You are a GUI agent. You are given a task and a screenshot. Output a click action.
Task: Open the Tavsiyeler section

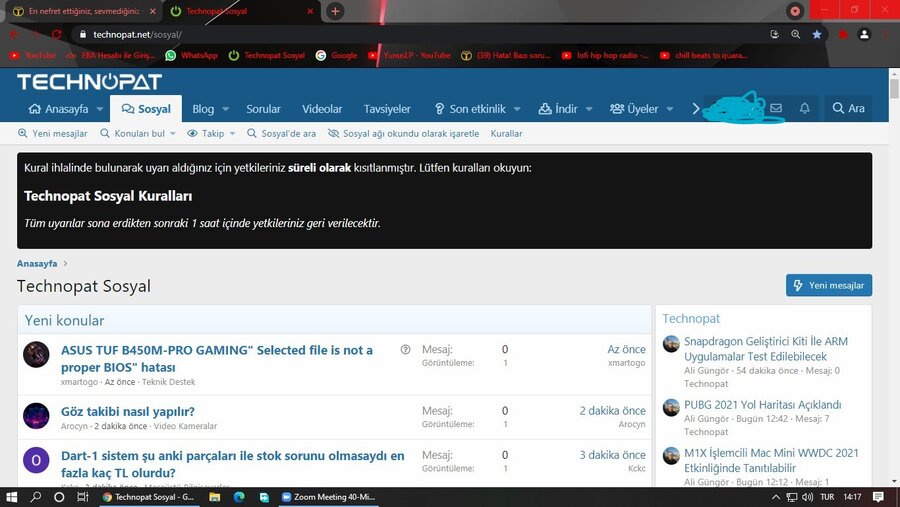coord(387,109)
